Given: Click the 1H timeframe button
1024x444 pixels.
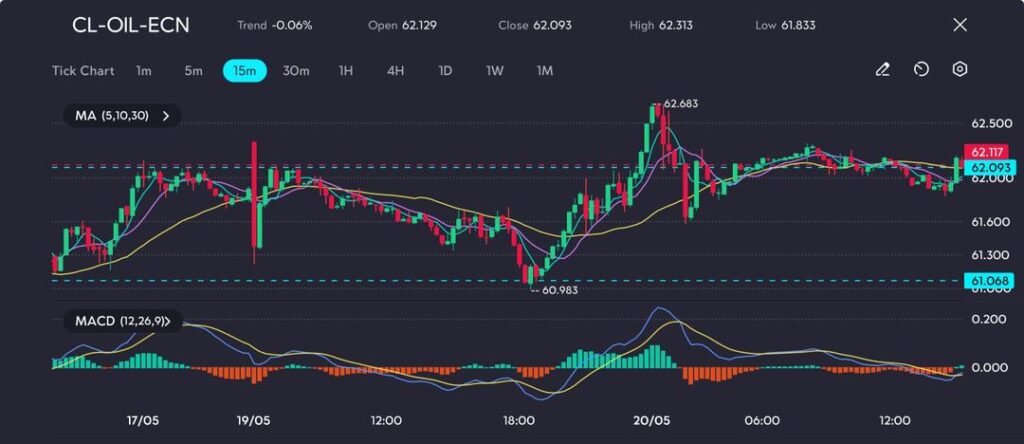Looking at the screenshot, I should [346, 71].
